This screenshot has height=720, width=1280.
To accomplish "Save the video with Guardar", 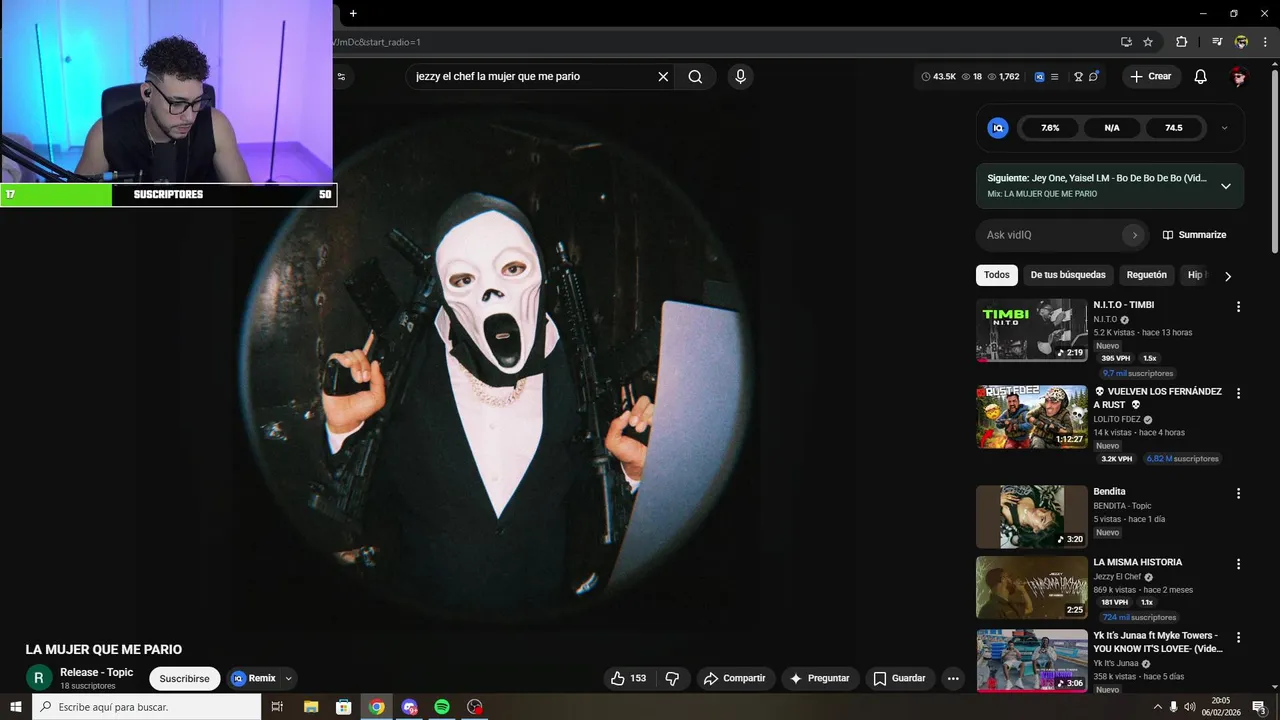I will pos(900,678).
